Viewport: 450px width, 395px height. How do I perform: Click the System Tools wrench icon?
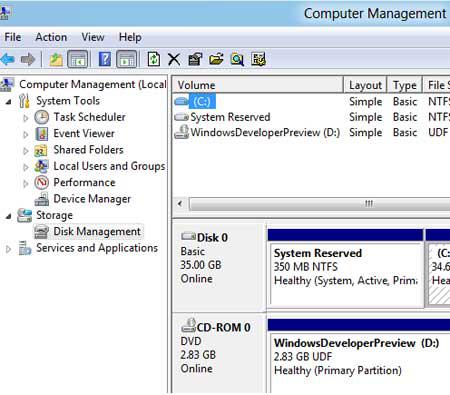24,101
